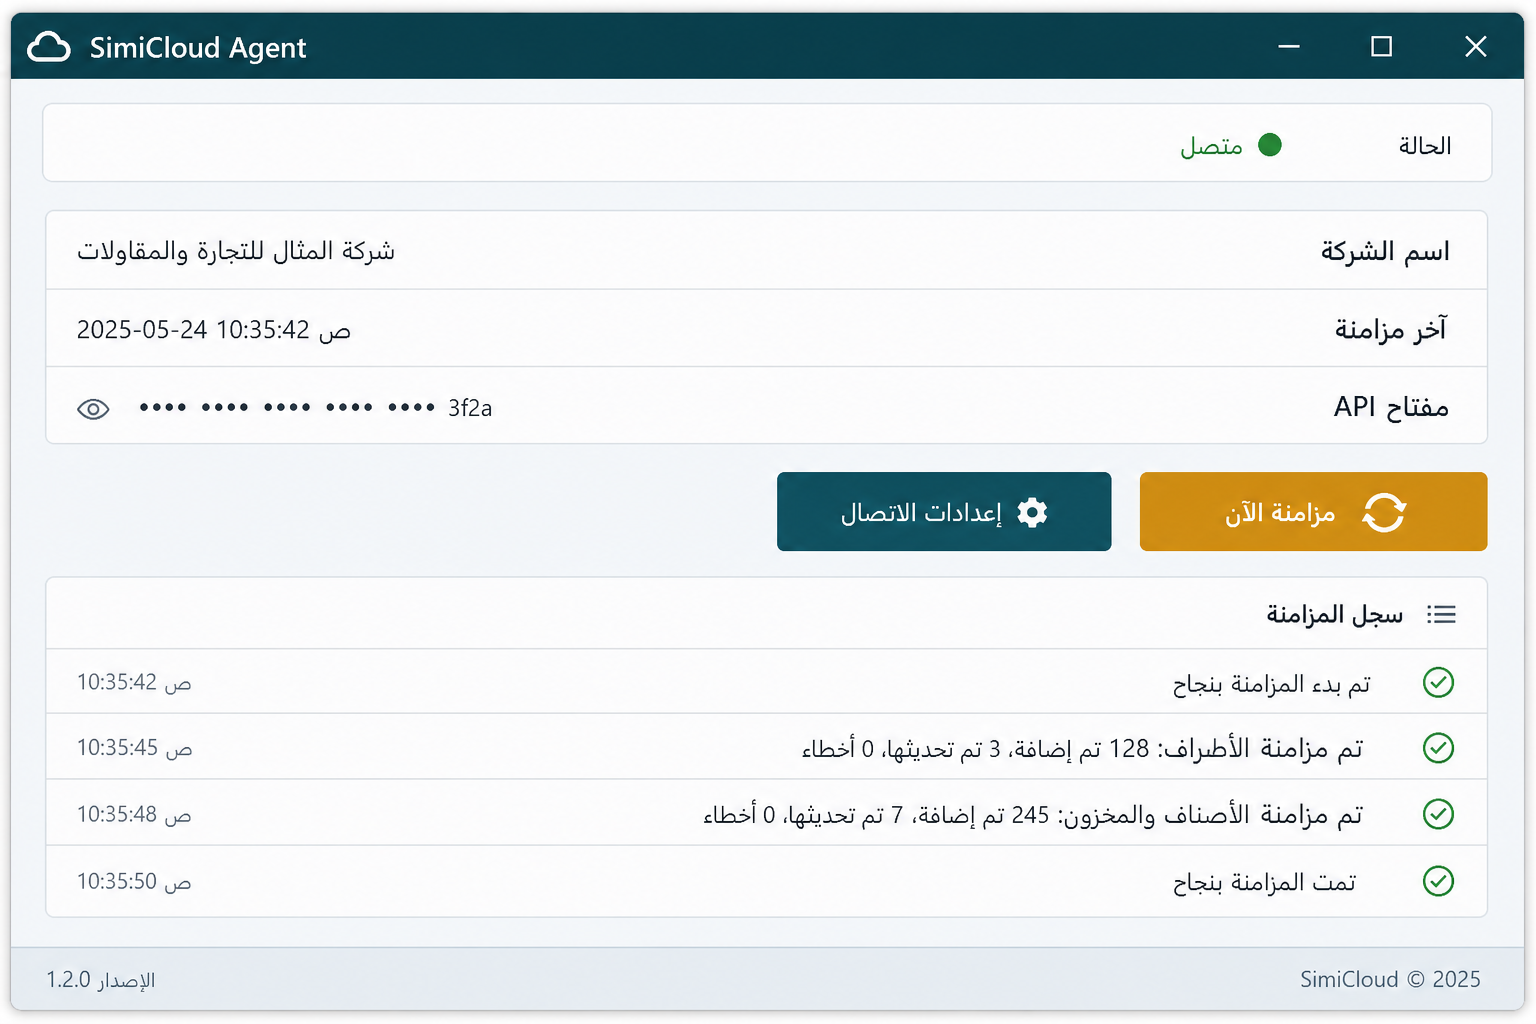The width and height of the screenshot is (1536, 1024).
Task: Close the SimiCloud Agent window
Action: (x=1475, y=46)
